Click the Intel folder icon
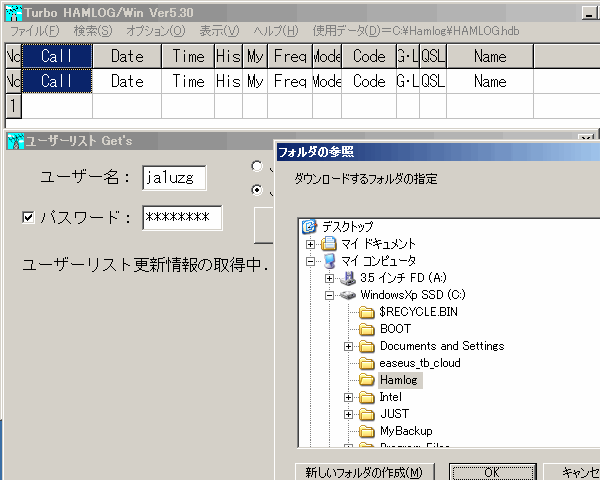This screenshot has width=600, height=480. click(367, 397)
